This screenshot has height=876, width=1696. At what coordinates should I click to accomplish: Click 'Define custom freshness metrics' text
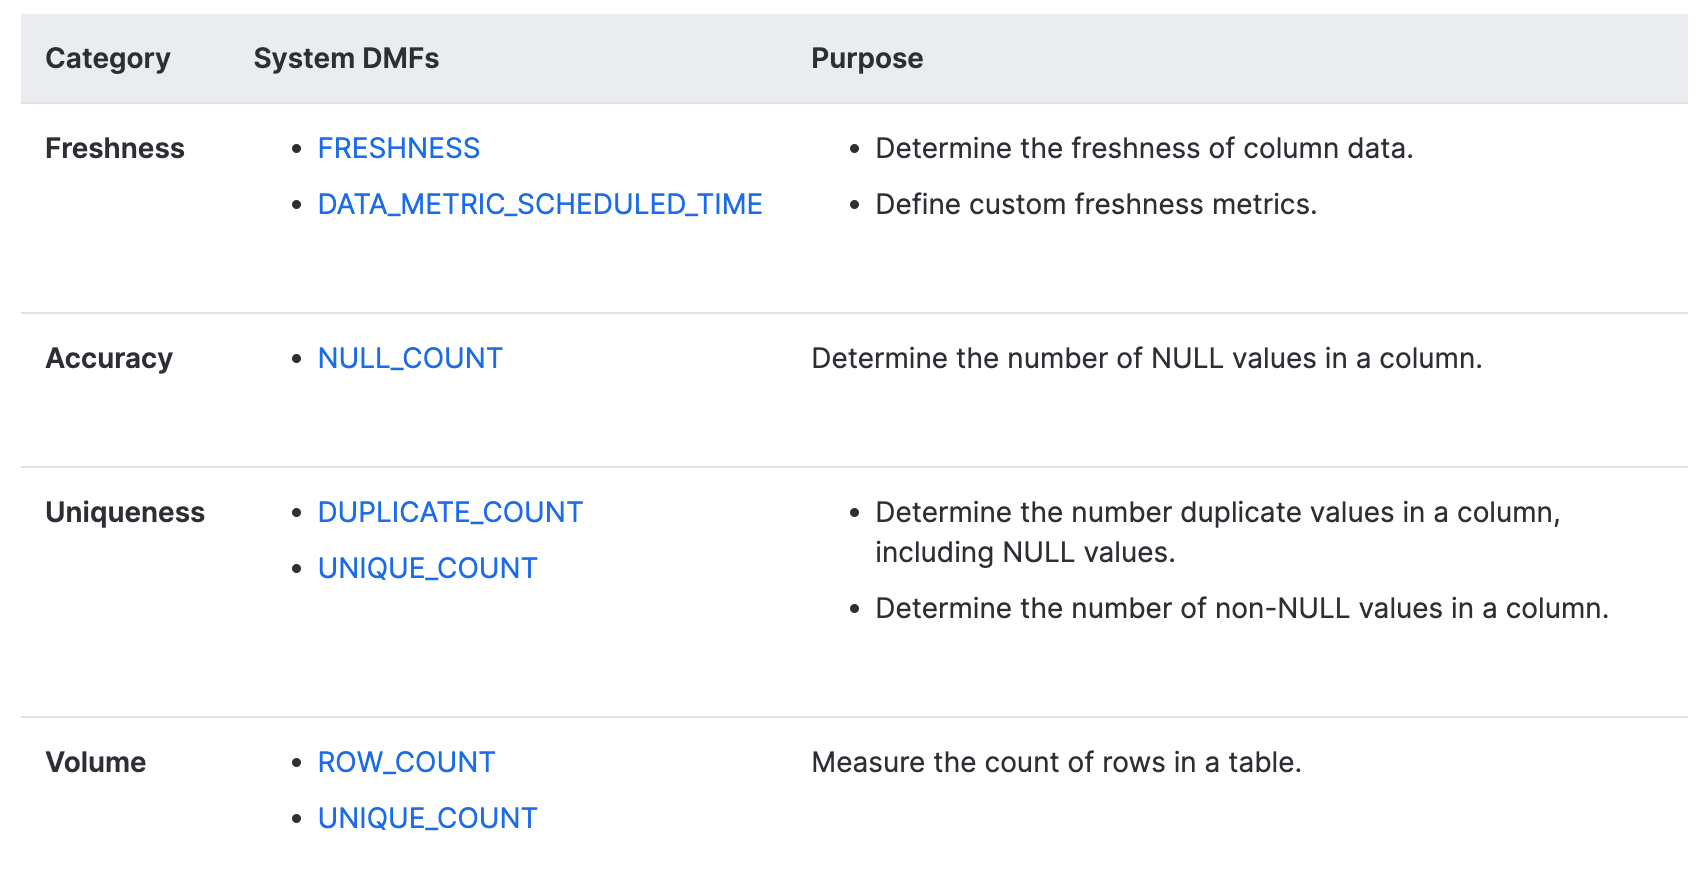click(1096, 204)
